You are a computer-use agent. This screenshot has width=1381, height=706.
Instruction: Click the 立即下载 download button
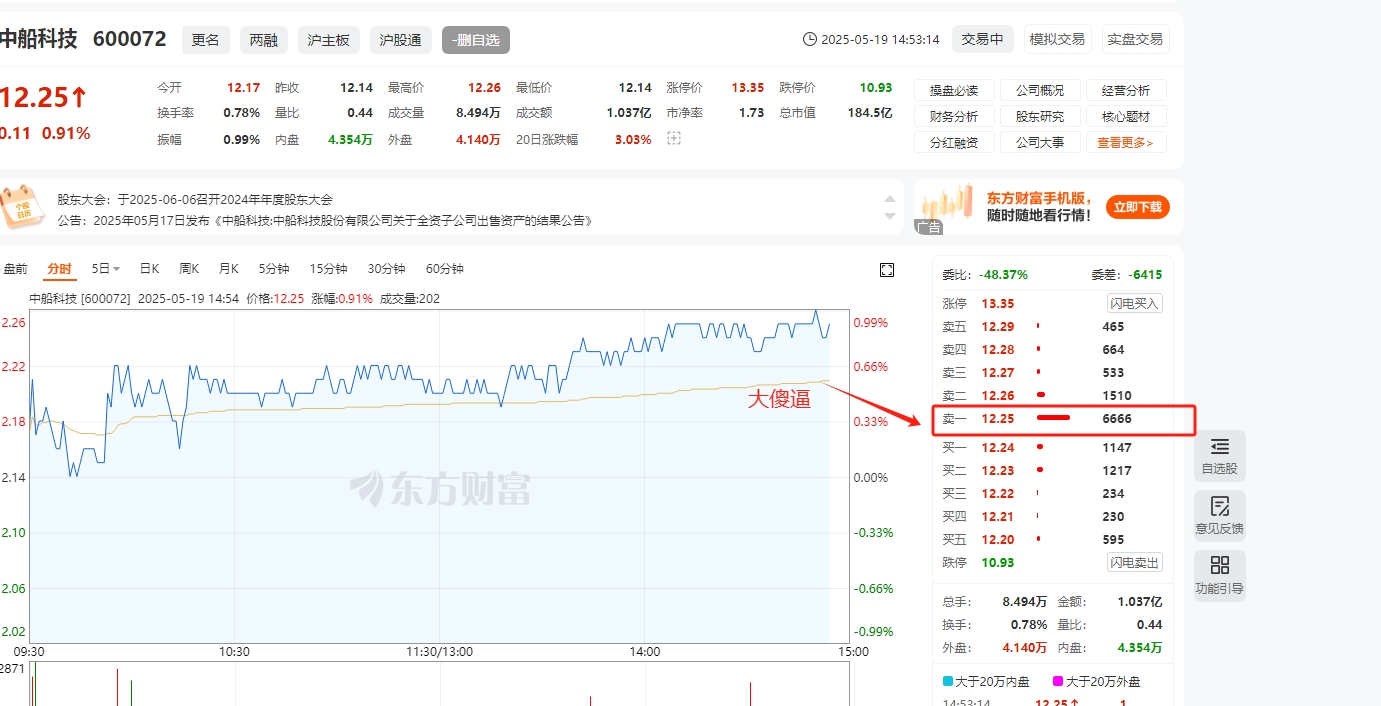pos(1138,207)
